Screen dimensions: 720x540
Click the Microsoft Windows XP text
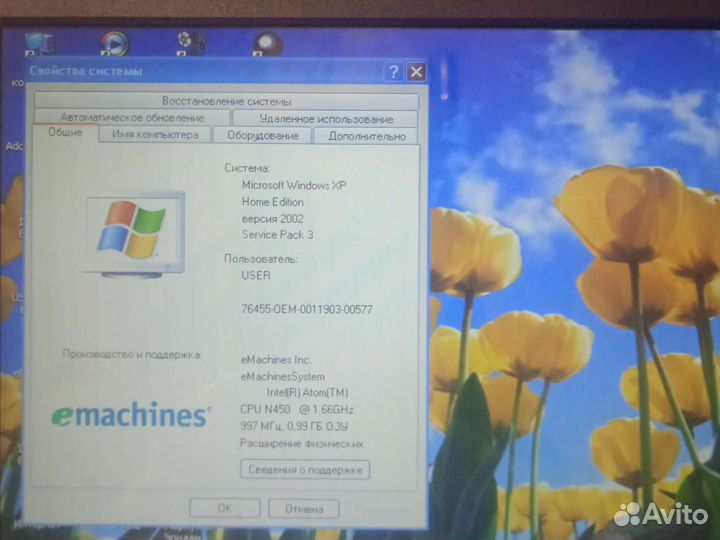[294, 186]
